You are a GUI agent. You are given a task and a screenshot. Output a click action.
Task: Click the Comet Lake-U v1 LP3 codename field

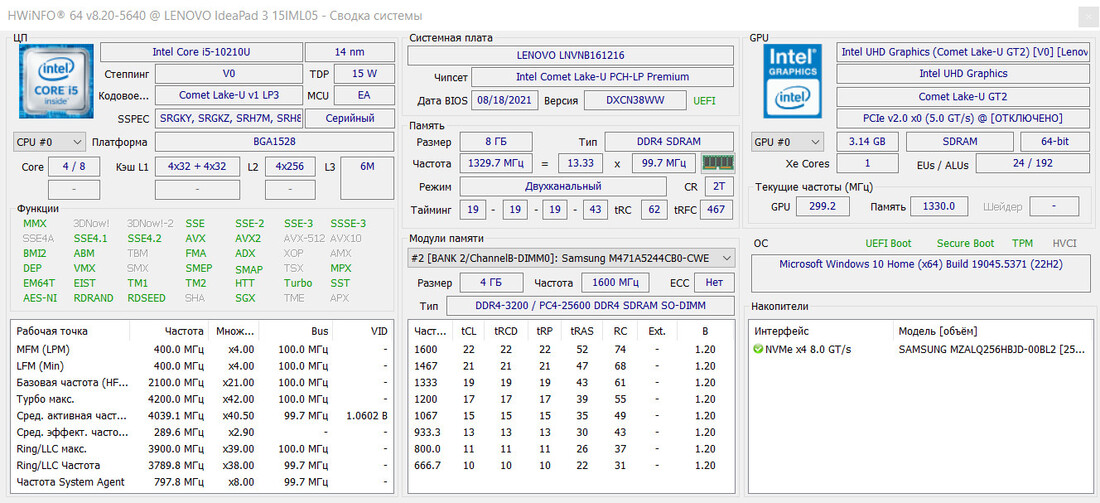pos(229,95)
